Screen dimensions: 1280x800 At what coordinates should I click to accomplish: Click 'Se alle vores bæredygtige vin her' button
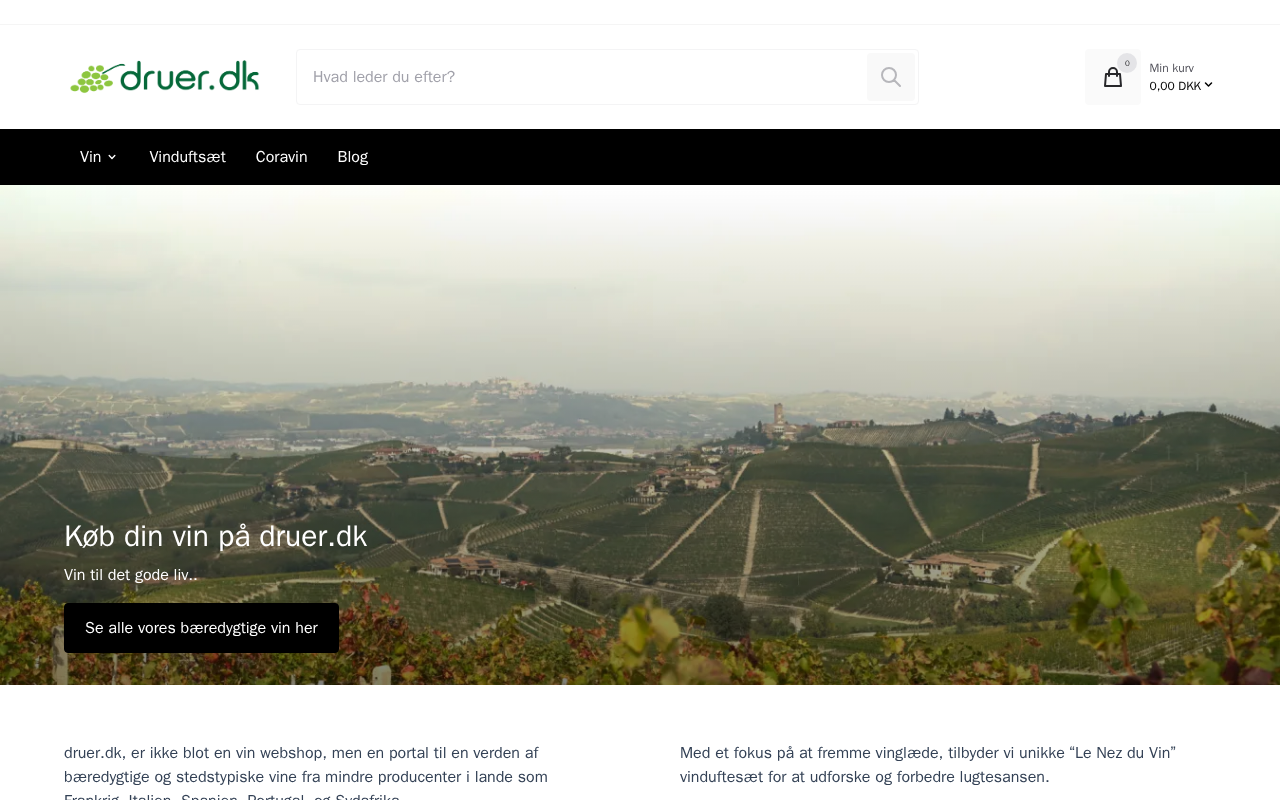[x=201, y=628]
